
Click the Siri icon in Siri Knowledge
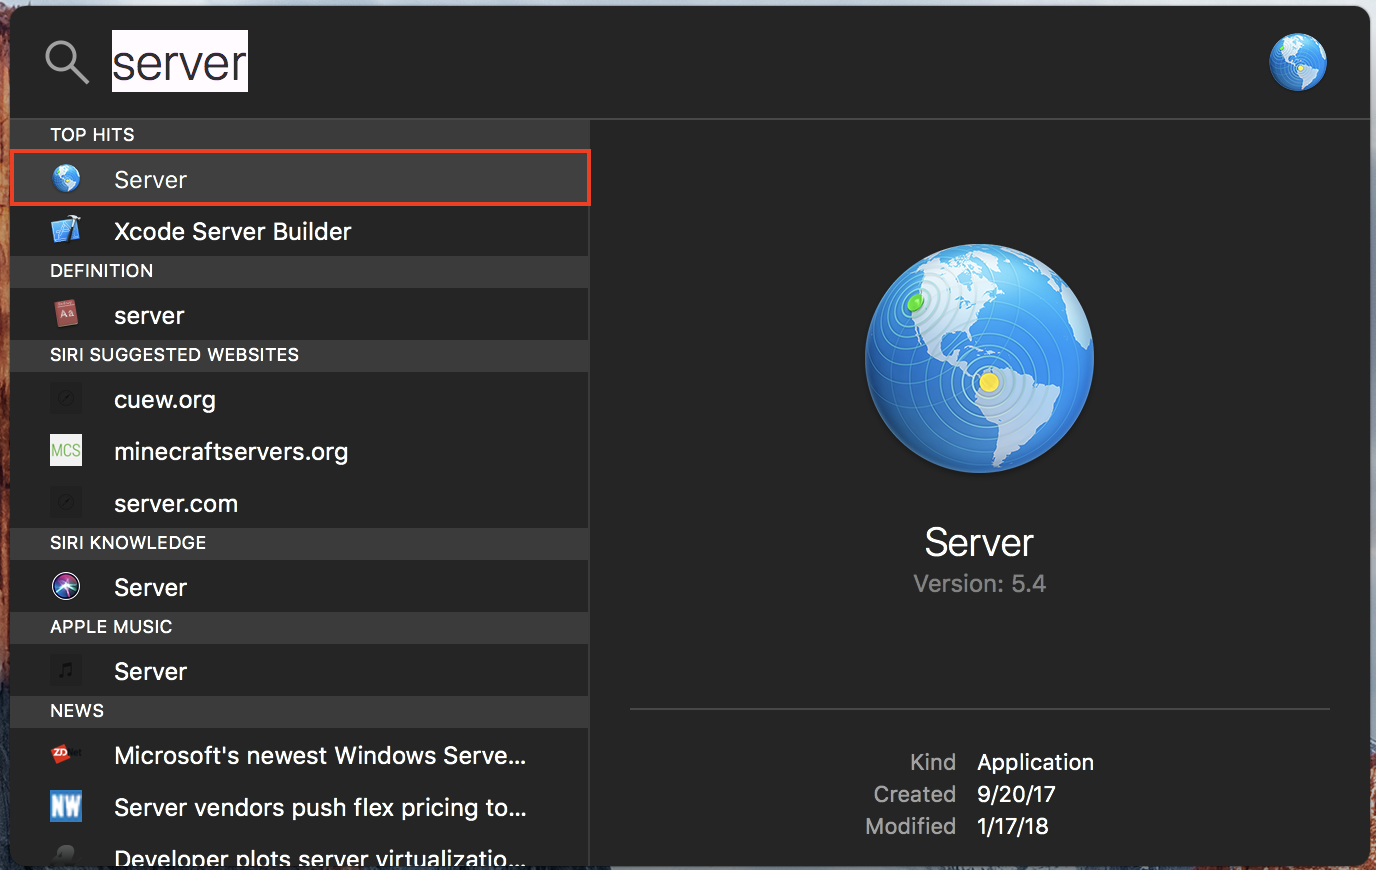[x=66, y=587]
